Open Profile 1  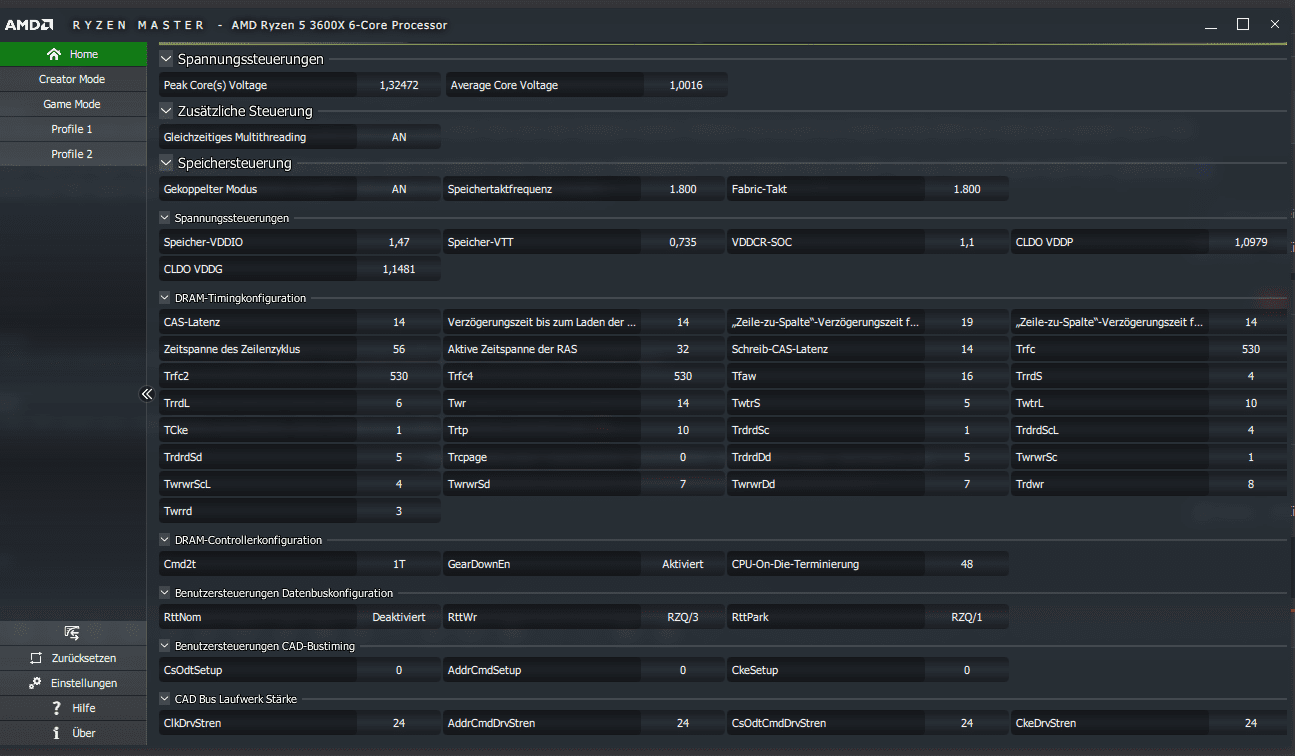[73, 129]
